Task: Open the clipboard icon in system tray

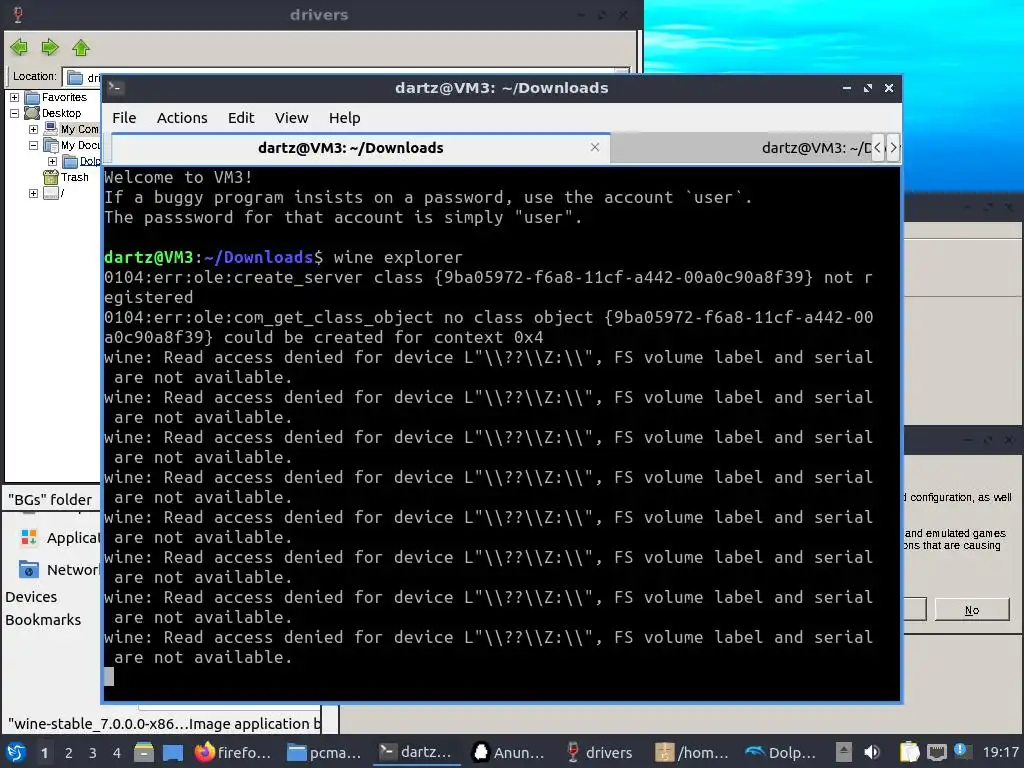Action: coord(909,752)
